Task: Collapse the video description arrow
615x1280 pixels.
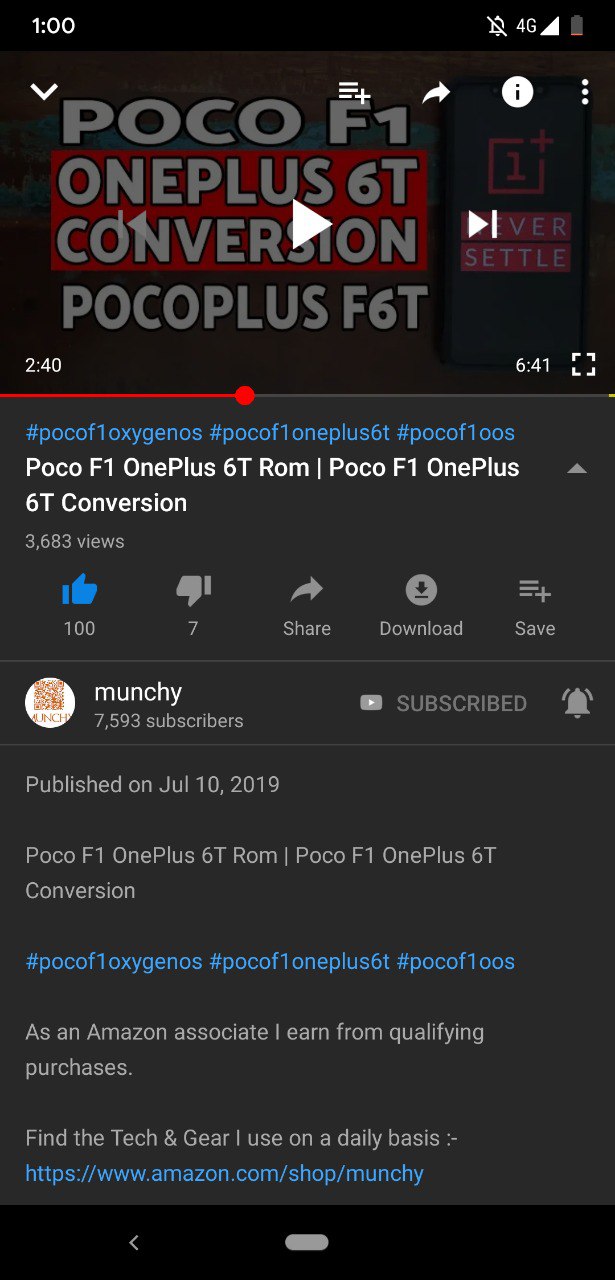Action: point(577,468)
